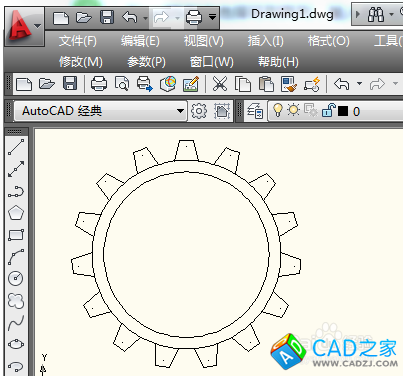
Task: Open the 文件(F) menu
Action: (x=78, y=41)
